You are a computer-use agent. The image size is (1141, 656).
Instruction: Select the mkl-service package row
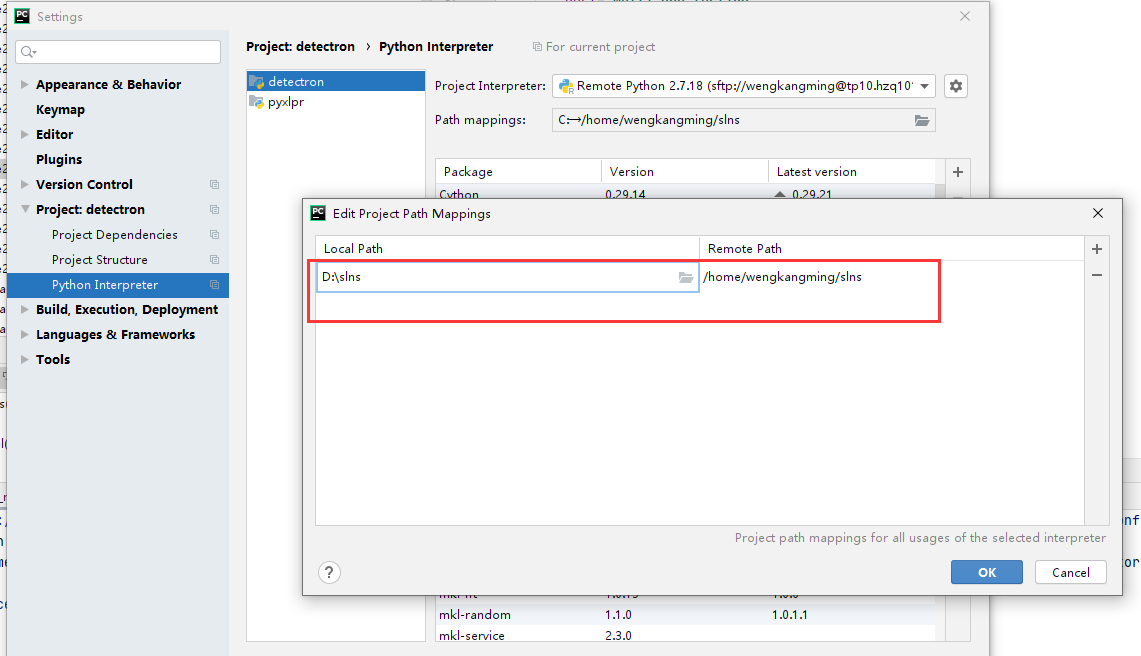pyautogui.click(x=685, y=635)
